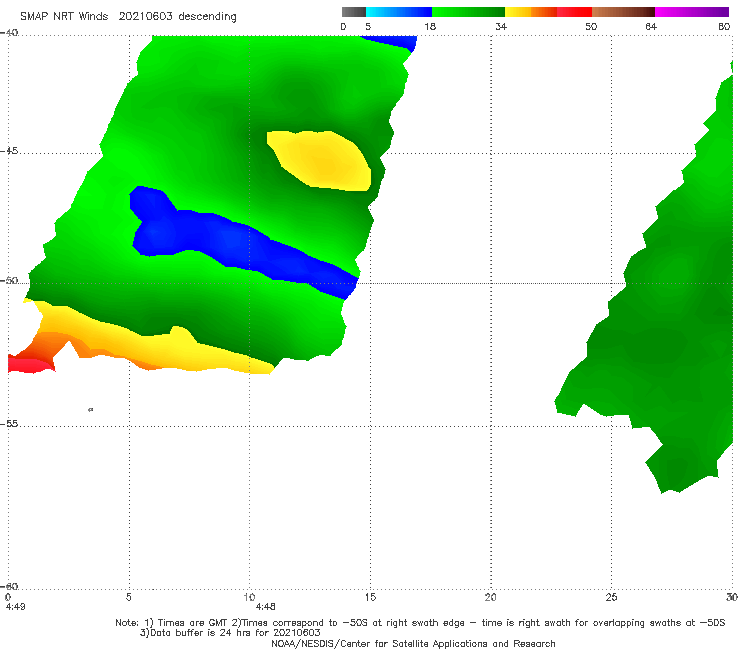Click the 'SMAP NRT Winds 20210603 descending' title

click(128, 17)
